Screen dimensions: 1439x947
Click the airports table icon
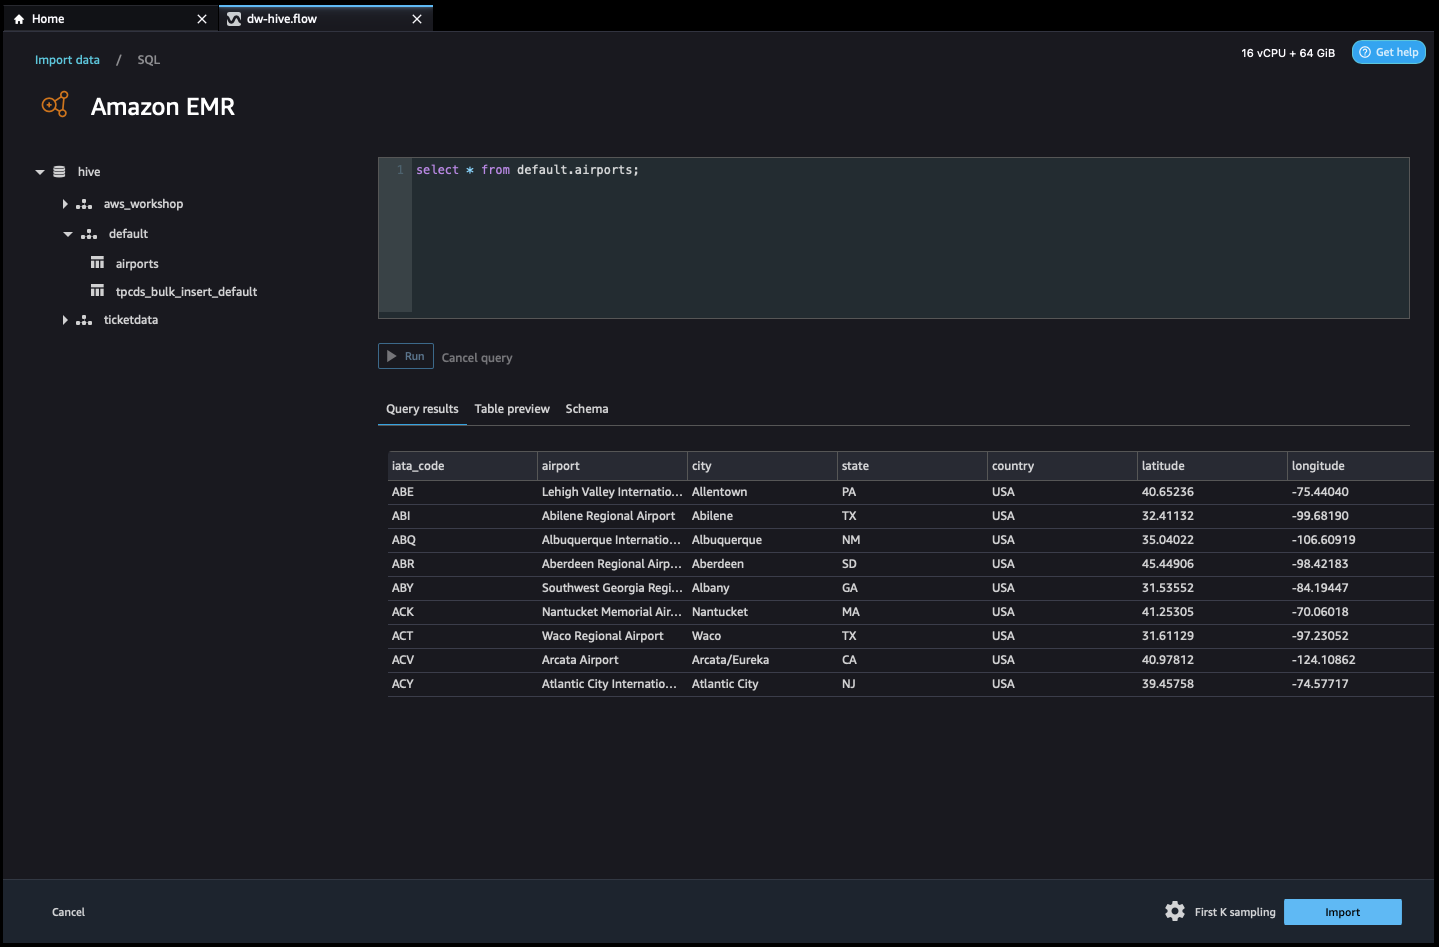[x=97, y=263]
